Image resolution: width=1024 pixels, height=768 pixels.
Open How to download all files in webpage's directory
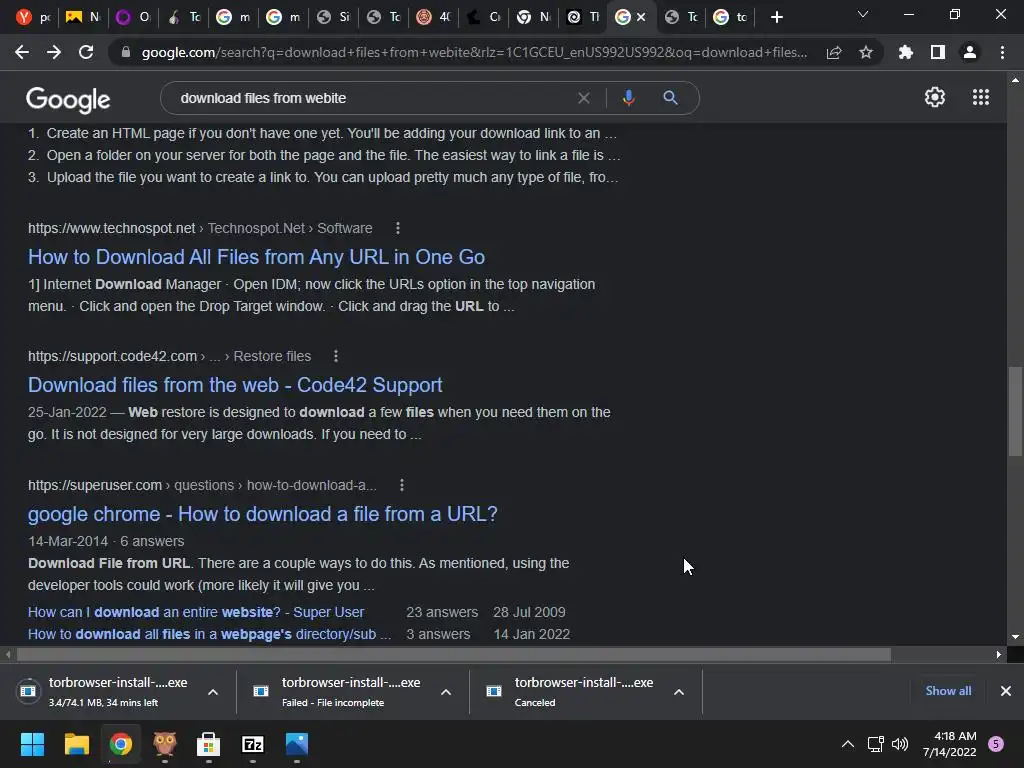pos(210,634)
